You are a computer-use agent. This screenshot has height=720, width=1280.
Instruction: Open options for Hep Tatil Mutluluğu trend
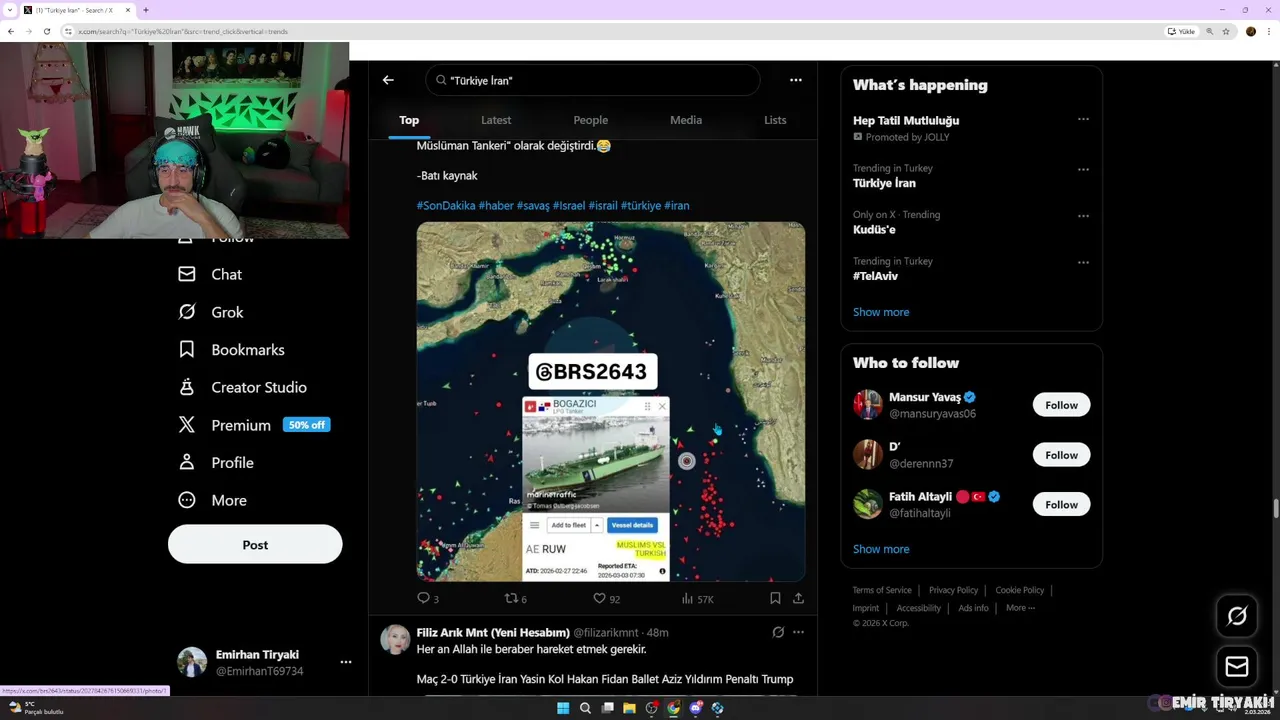pos(1083,119)
